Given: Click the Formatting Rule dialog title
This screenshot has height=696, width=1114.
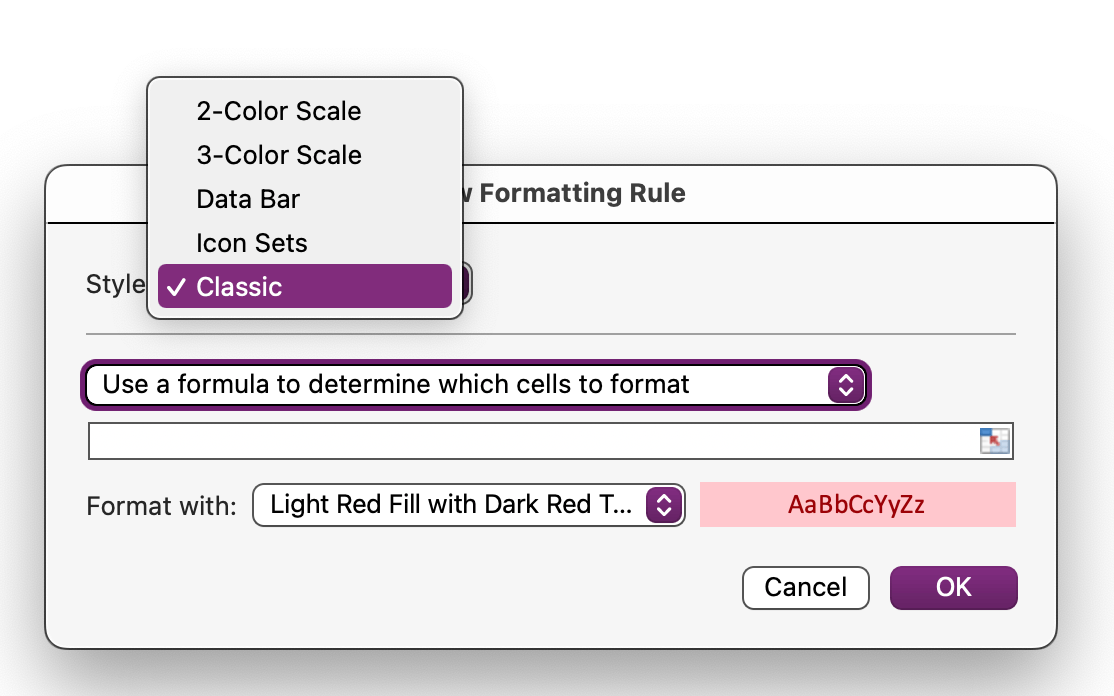Looking at the screenshot, I should 580,193.
